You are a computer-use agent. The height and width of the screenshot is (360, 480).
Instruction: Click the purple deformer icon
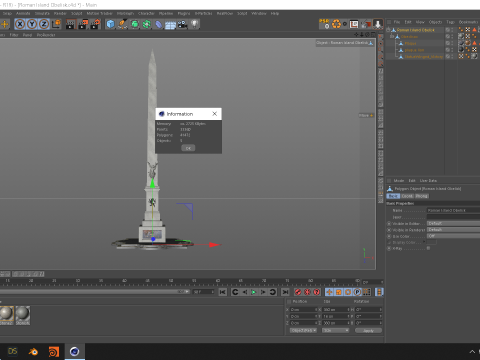coord(159,24)
